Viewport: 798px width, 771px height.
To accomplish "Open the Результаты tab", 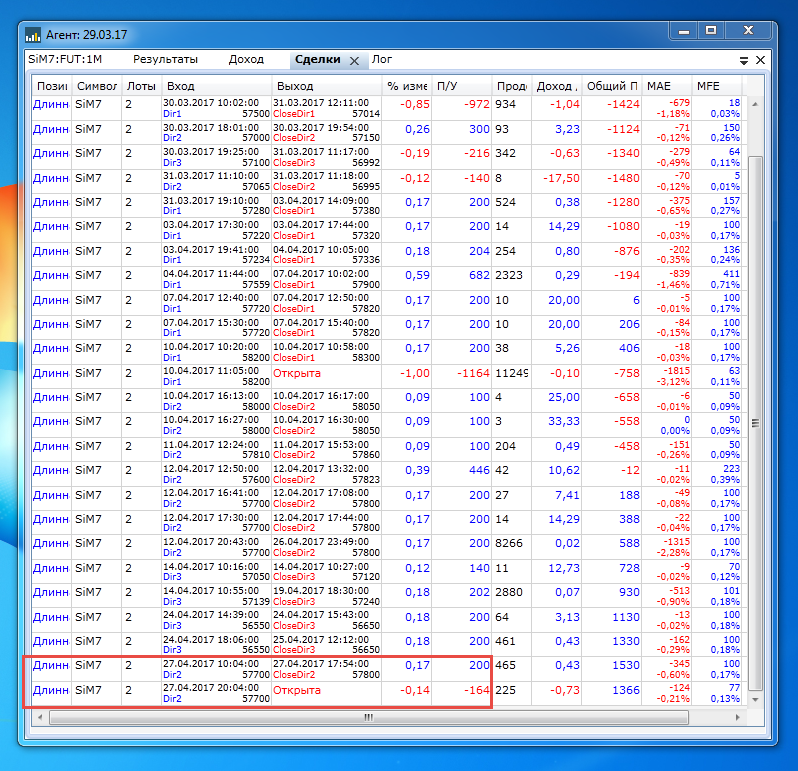I will tap(165, 59).
